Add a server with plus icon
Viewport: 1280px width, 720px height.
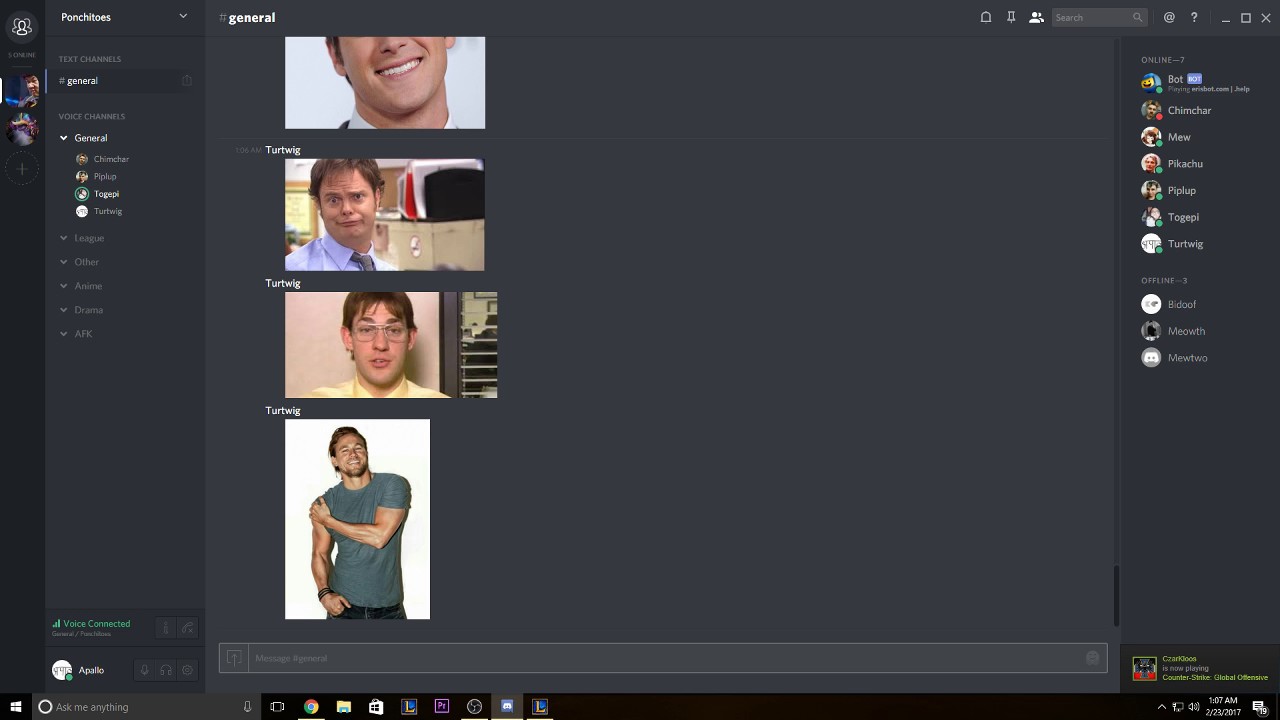[x=22, y=169]
